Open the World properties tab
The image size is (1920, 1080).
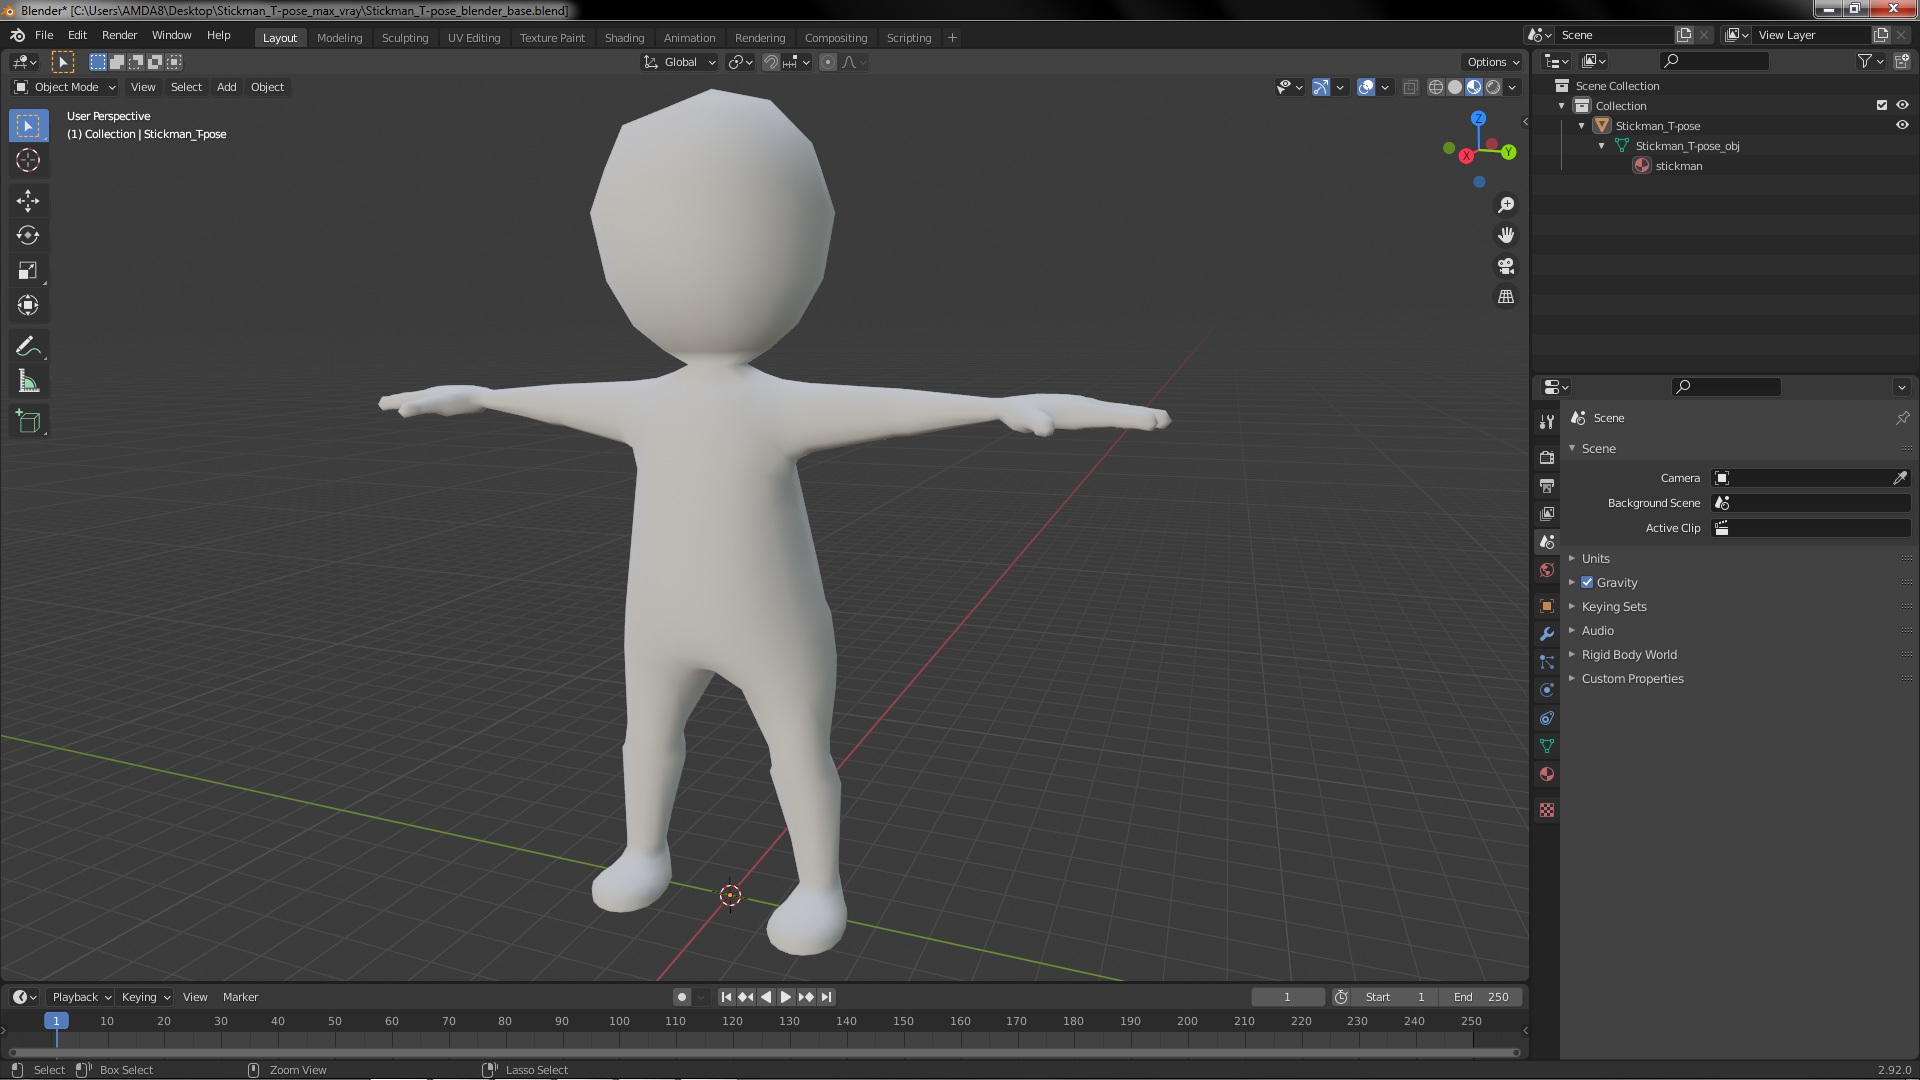[x=1547, y=570]
